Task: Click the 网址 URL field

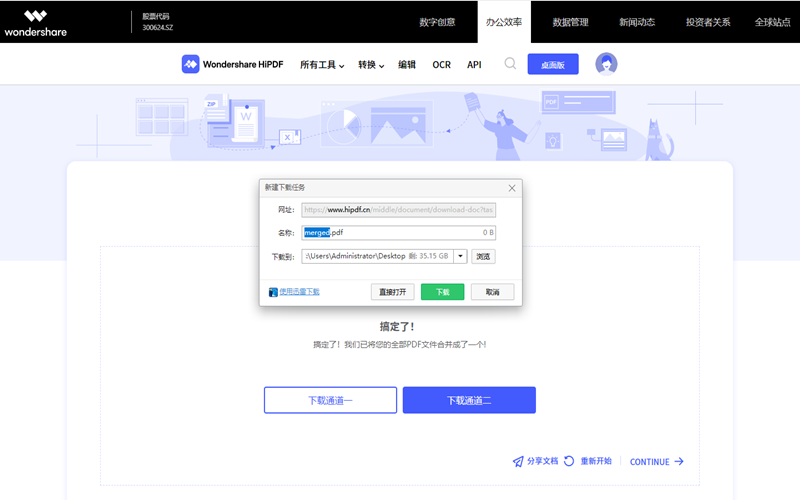Action: (x=398, y=210)
